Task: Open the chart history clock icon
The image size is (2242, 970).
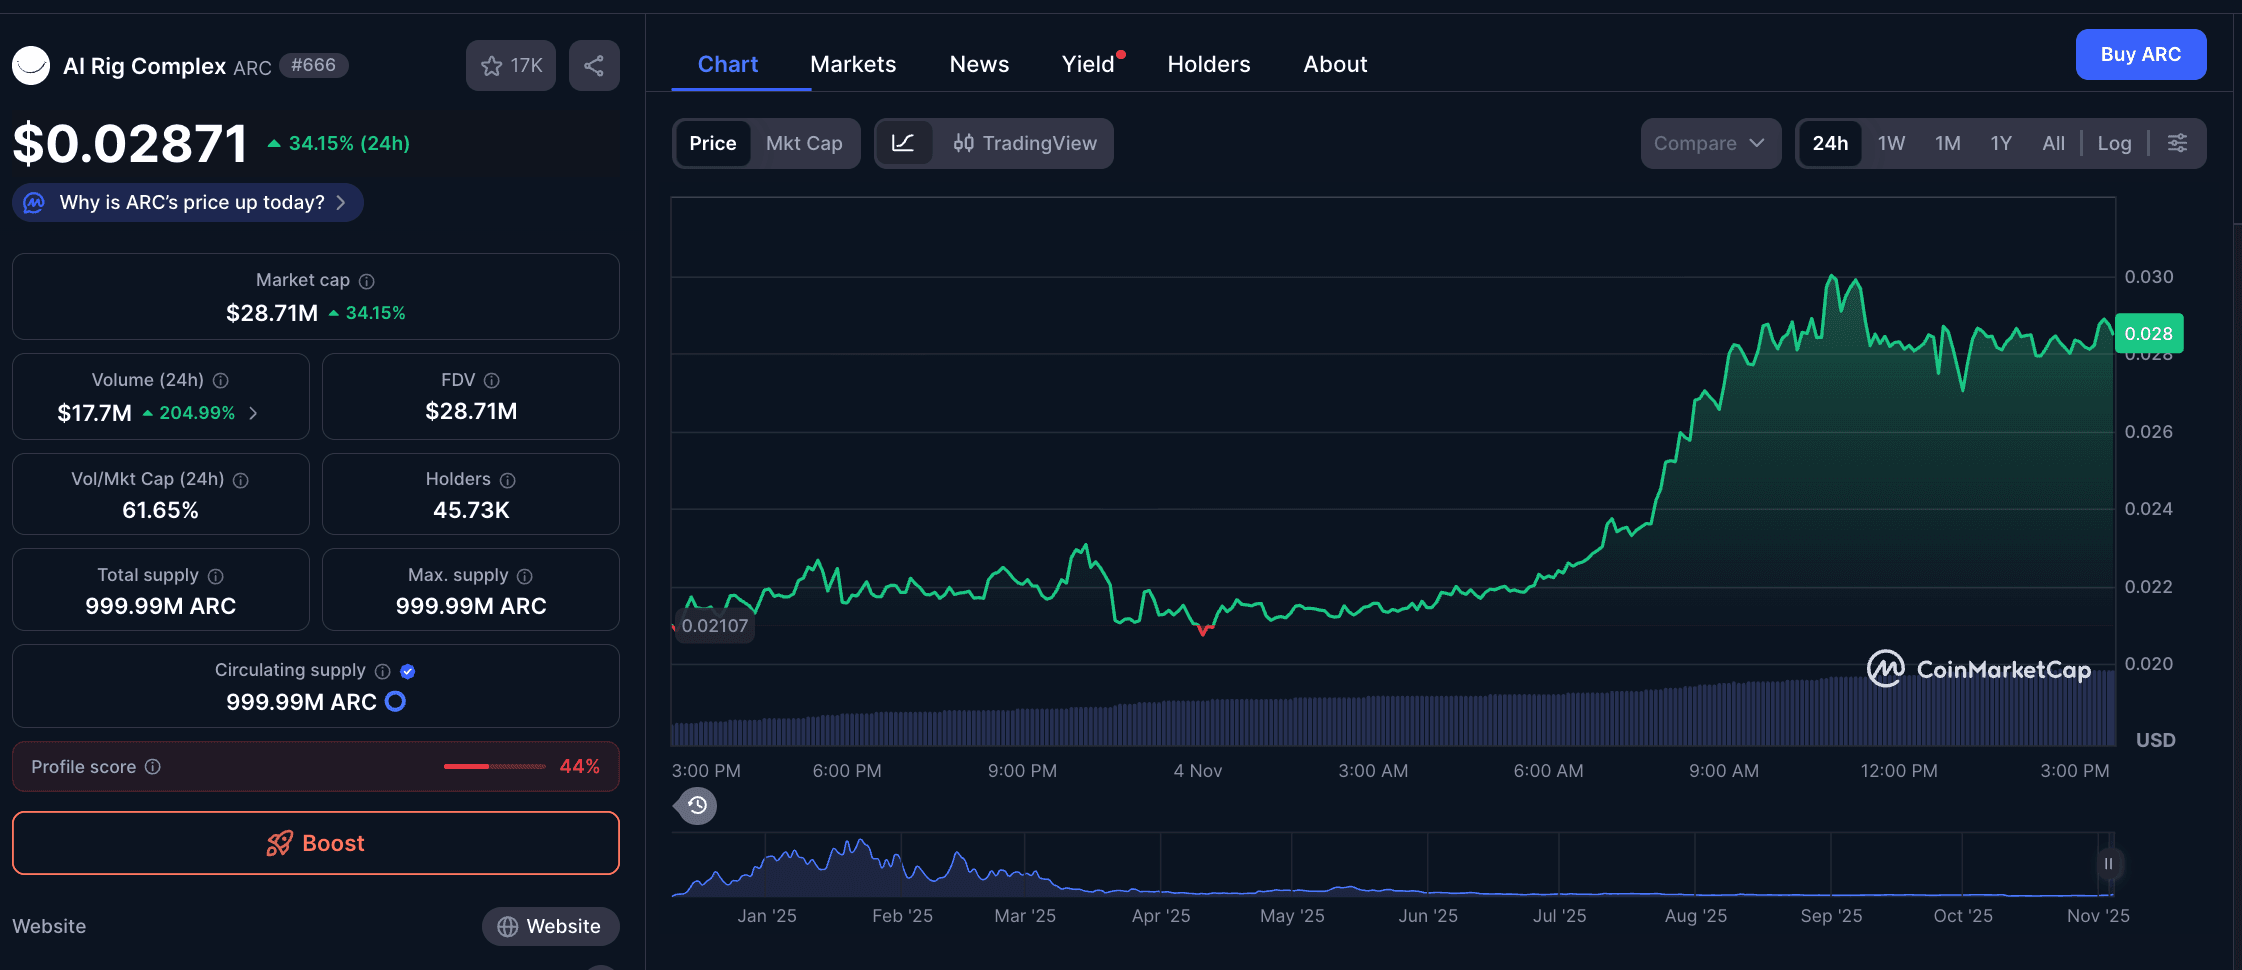Action: coord(696,806)
